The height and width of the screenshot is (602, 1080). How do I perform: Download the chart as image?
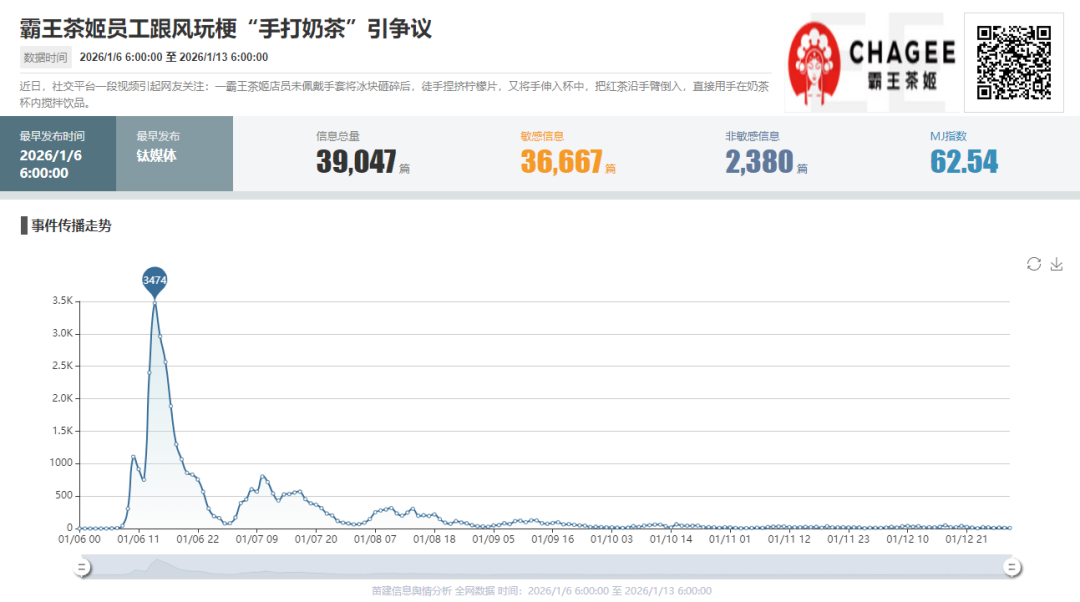(1057, 264)
